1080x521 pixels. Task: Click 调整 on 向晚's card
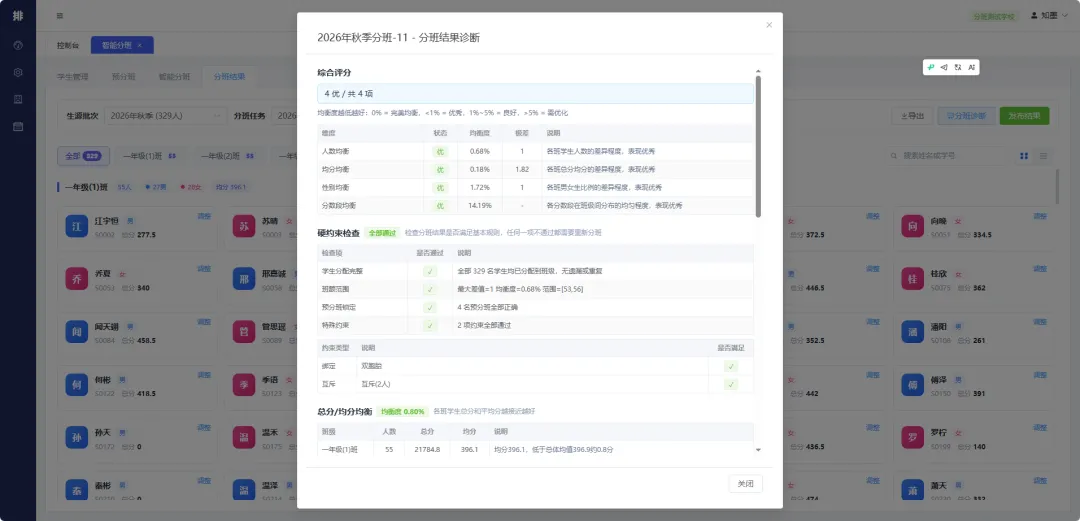(1041, 216)
